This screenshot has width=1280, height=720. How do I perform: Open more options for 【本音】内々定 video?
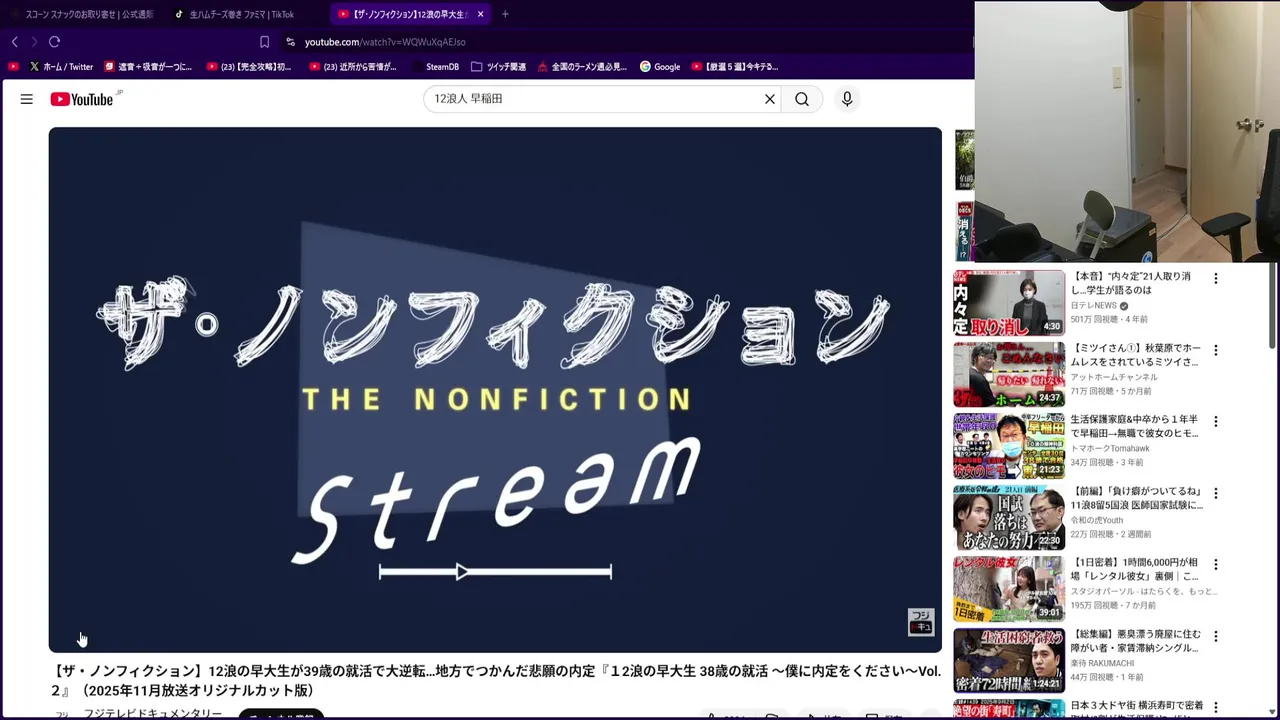(x=1216, y=279)
